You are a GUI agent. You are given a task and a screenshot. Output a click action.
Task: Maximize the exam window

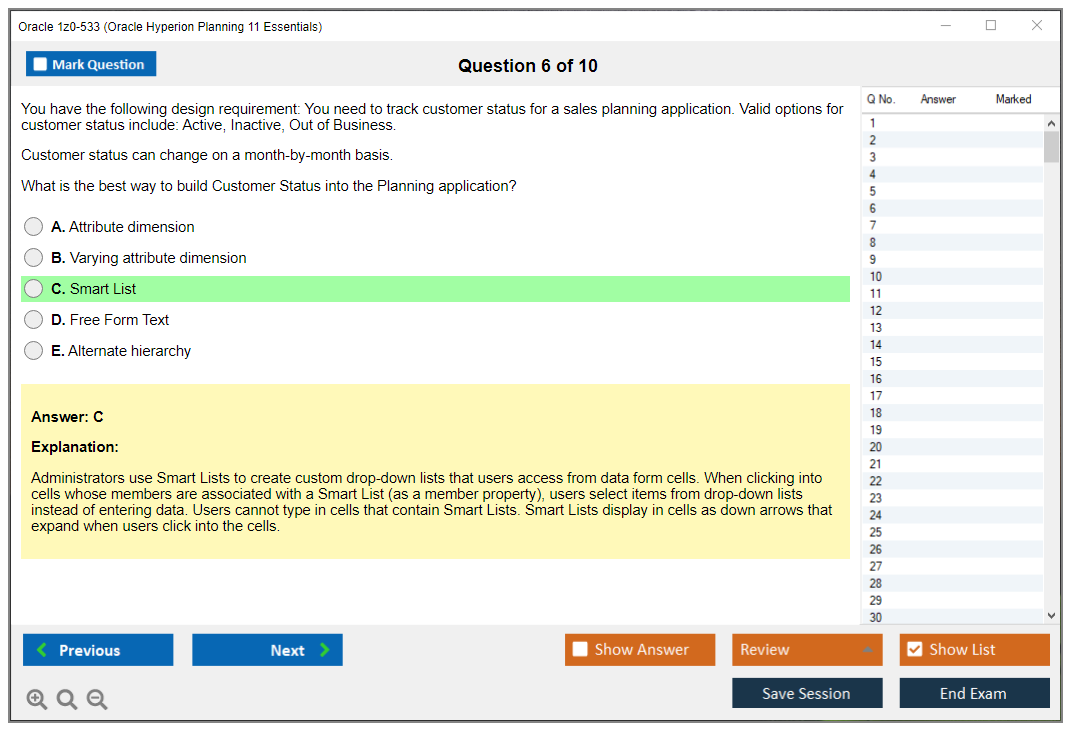click(991, 26)
